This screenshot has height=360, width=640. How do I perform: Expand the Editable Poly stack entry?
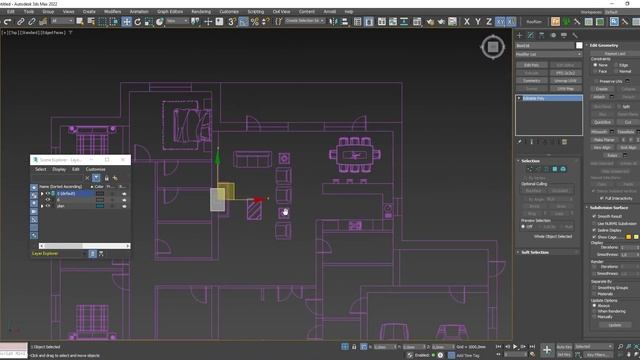point(519,98)
